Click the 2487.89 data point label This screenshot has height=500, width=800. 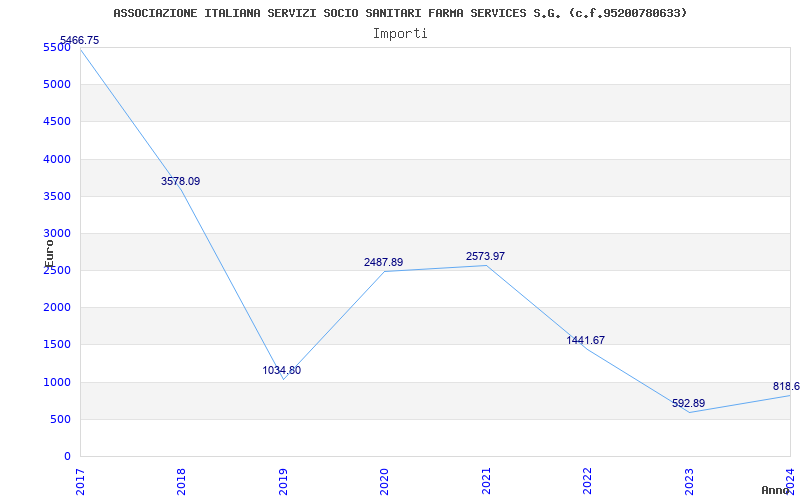(384, 262)
